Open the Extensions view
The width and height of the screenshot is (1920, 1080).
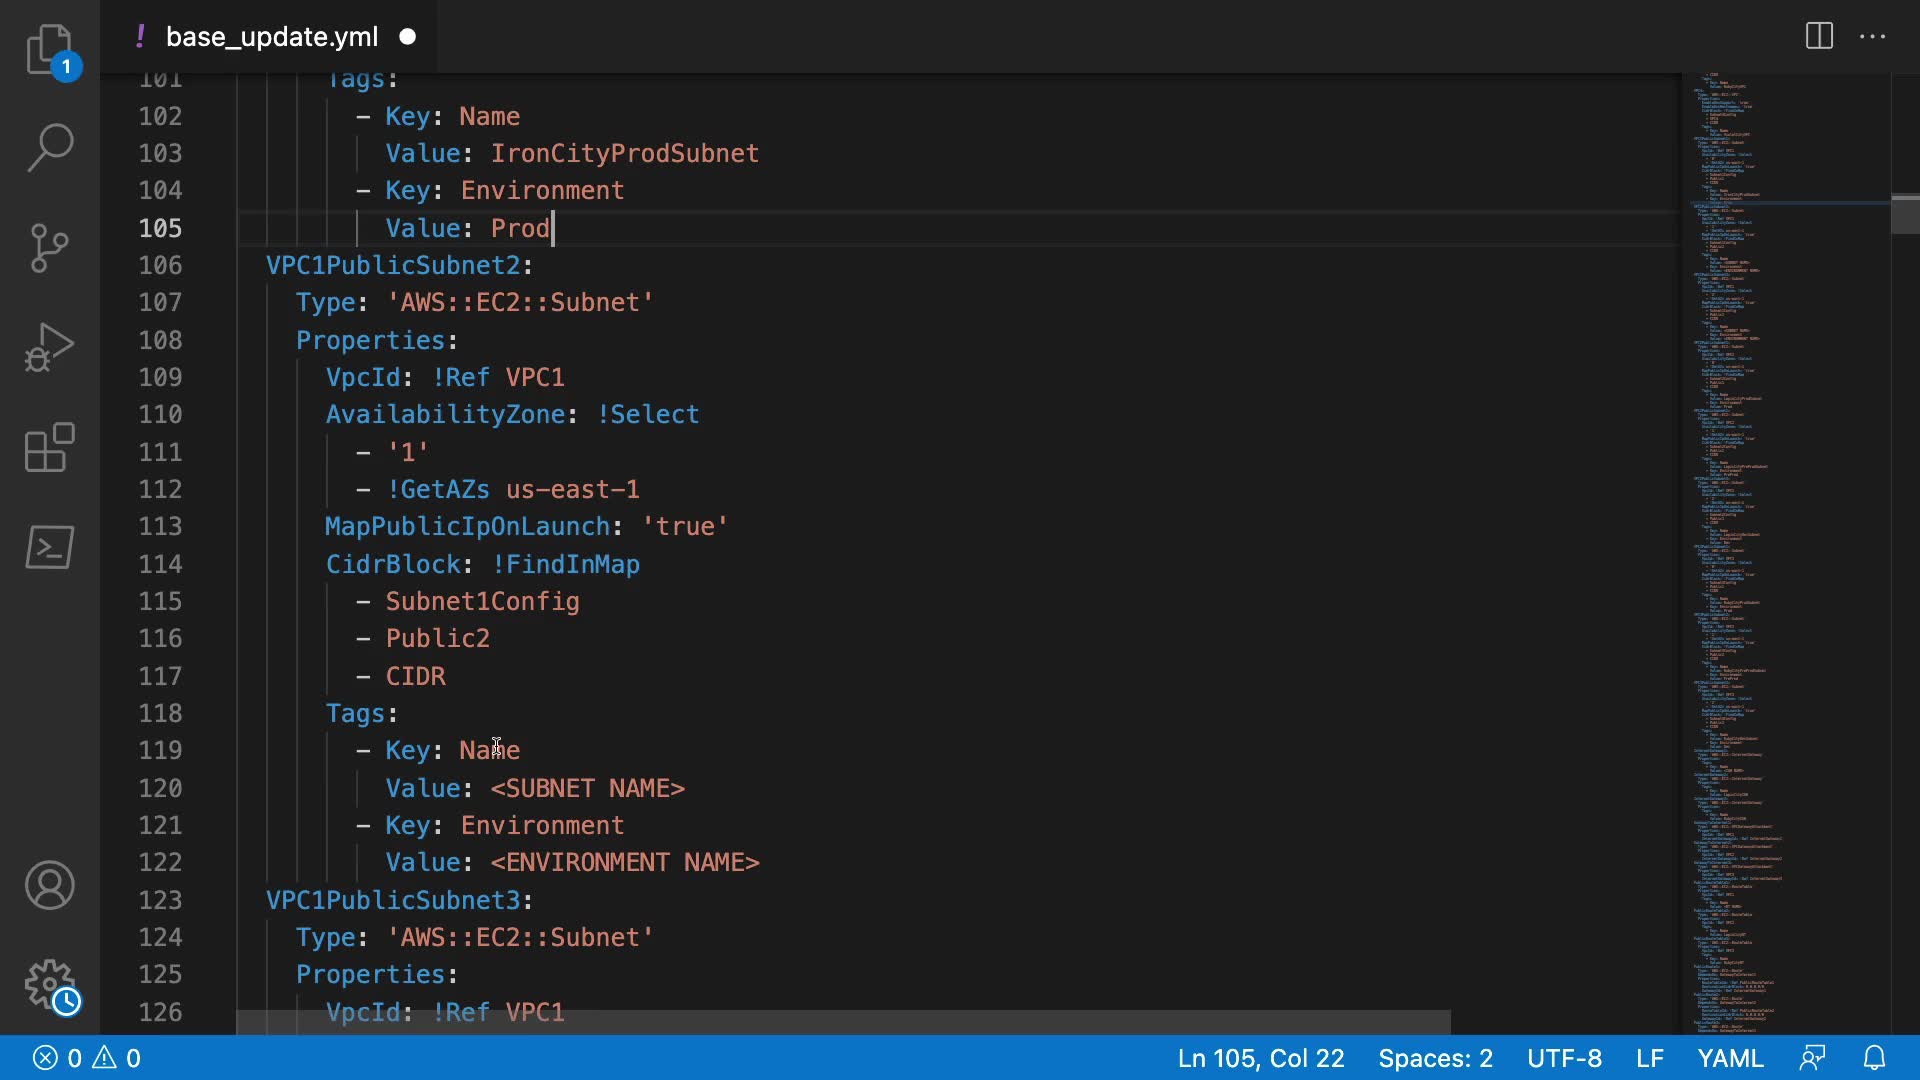click(x=49, y=447)
